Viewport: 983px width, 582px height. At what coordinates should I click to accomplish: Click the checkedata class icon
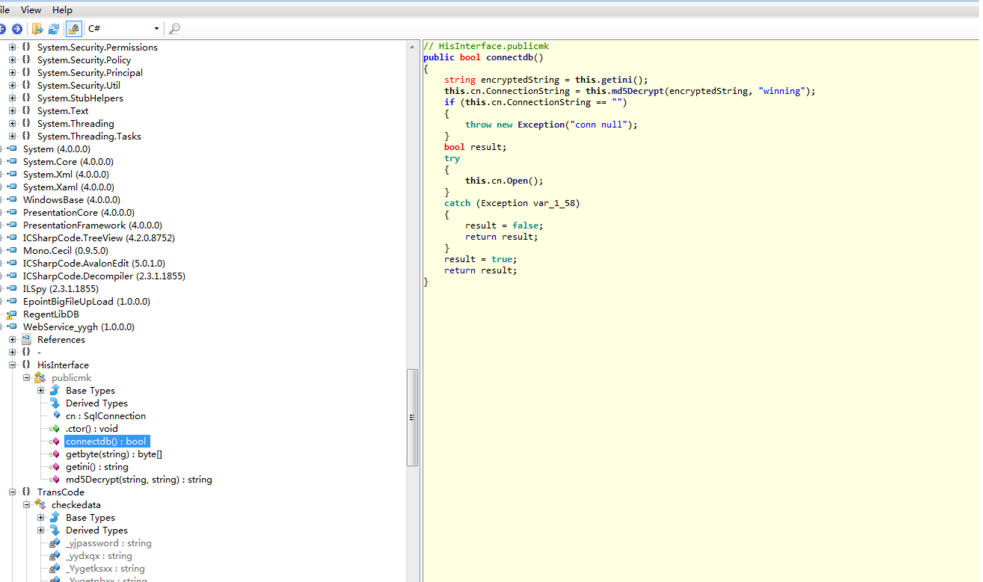pos(40,505)
